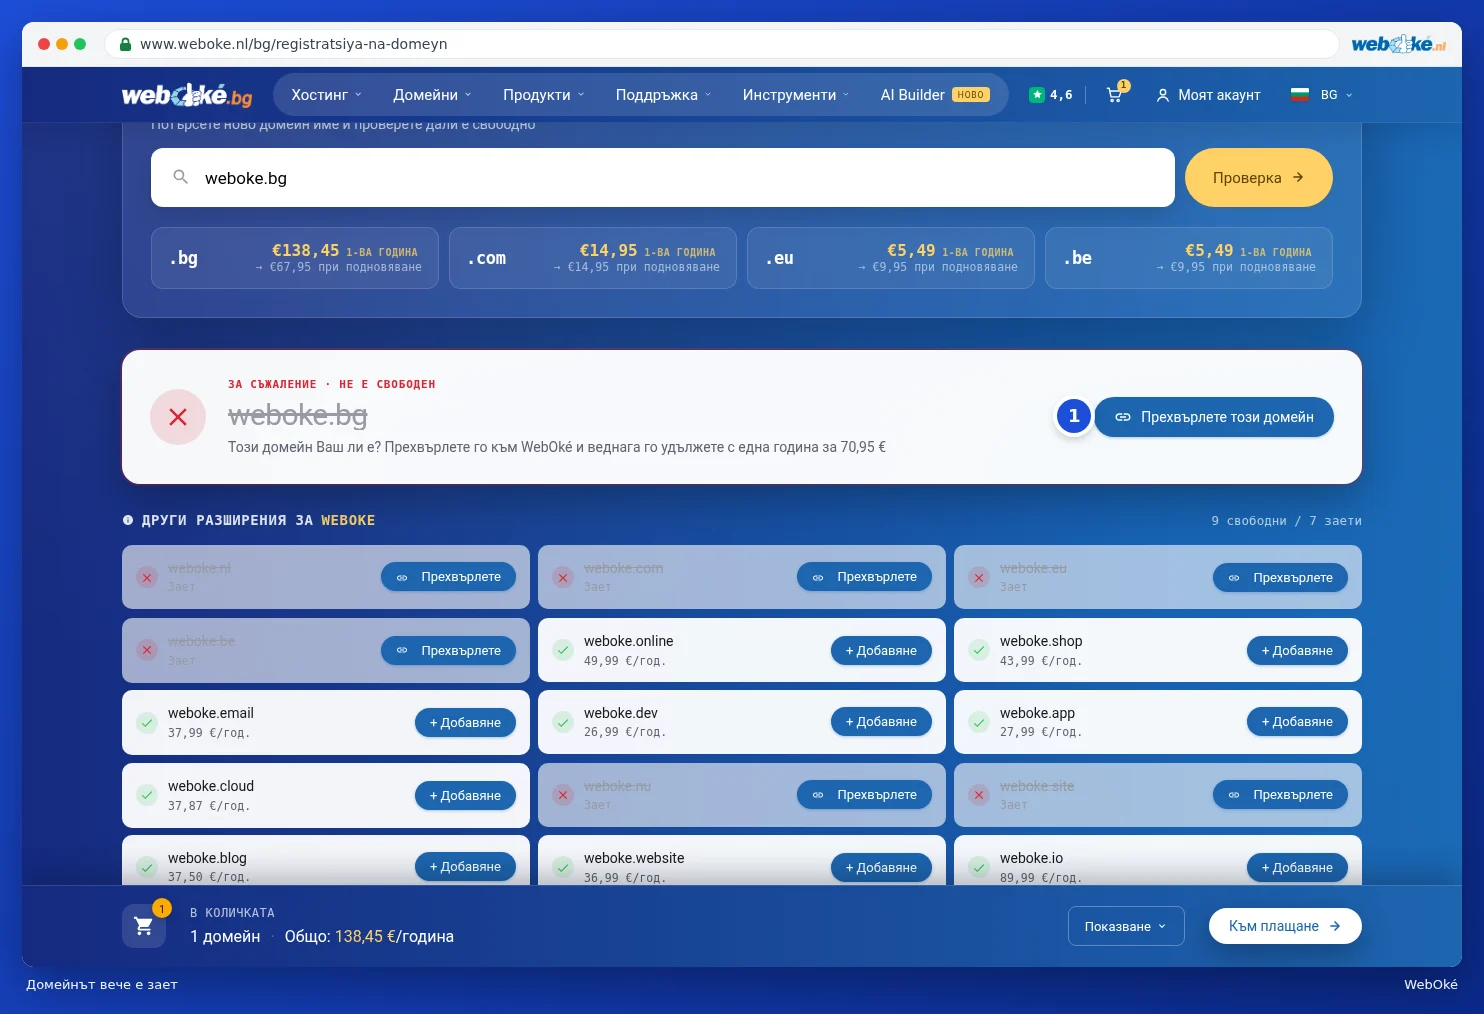This screenshot has height=1014, width=1484.
Task: Expand the Хостинг menu
Action: (x=326, y=95)
